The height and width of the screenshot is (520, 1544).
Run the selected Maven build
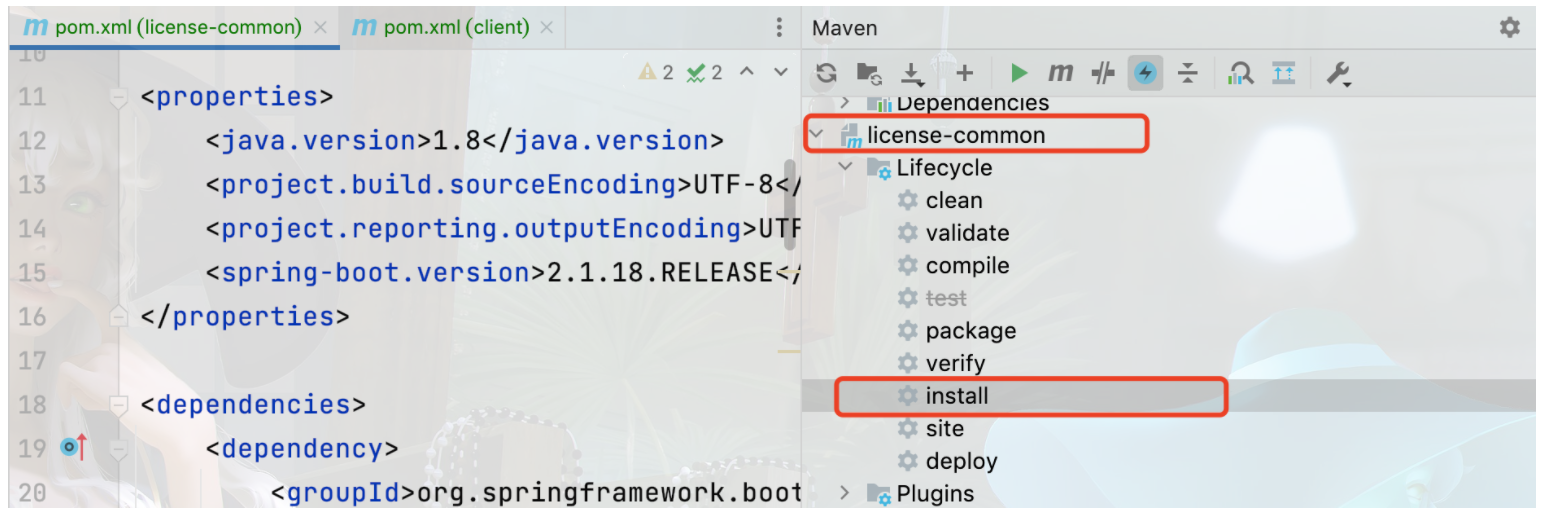(x=1019, y=73)
